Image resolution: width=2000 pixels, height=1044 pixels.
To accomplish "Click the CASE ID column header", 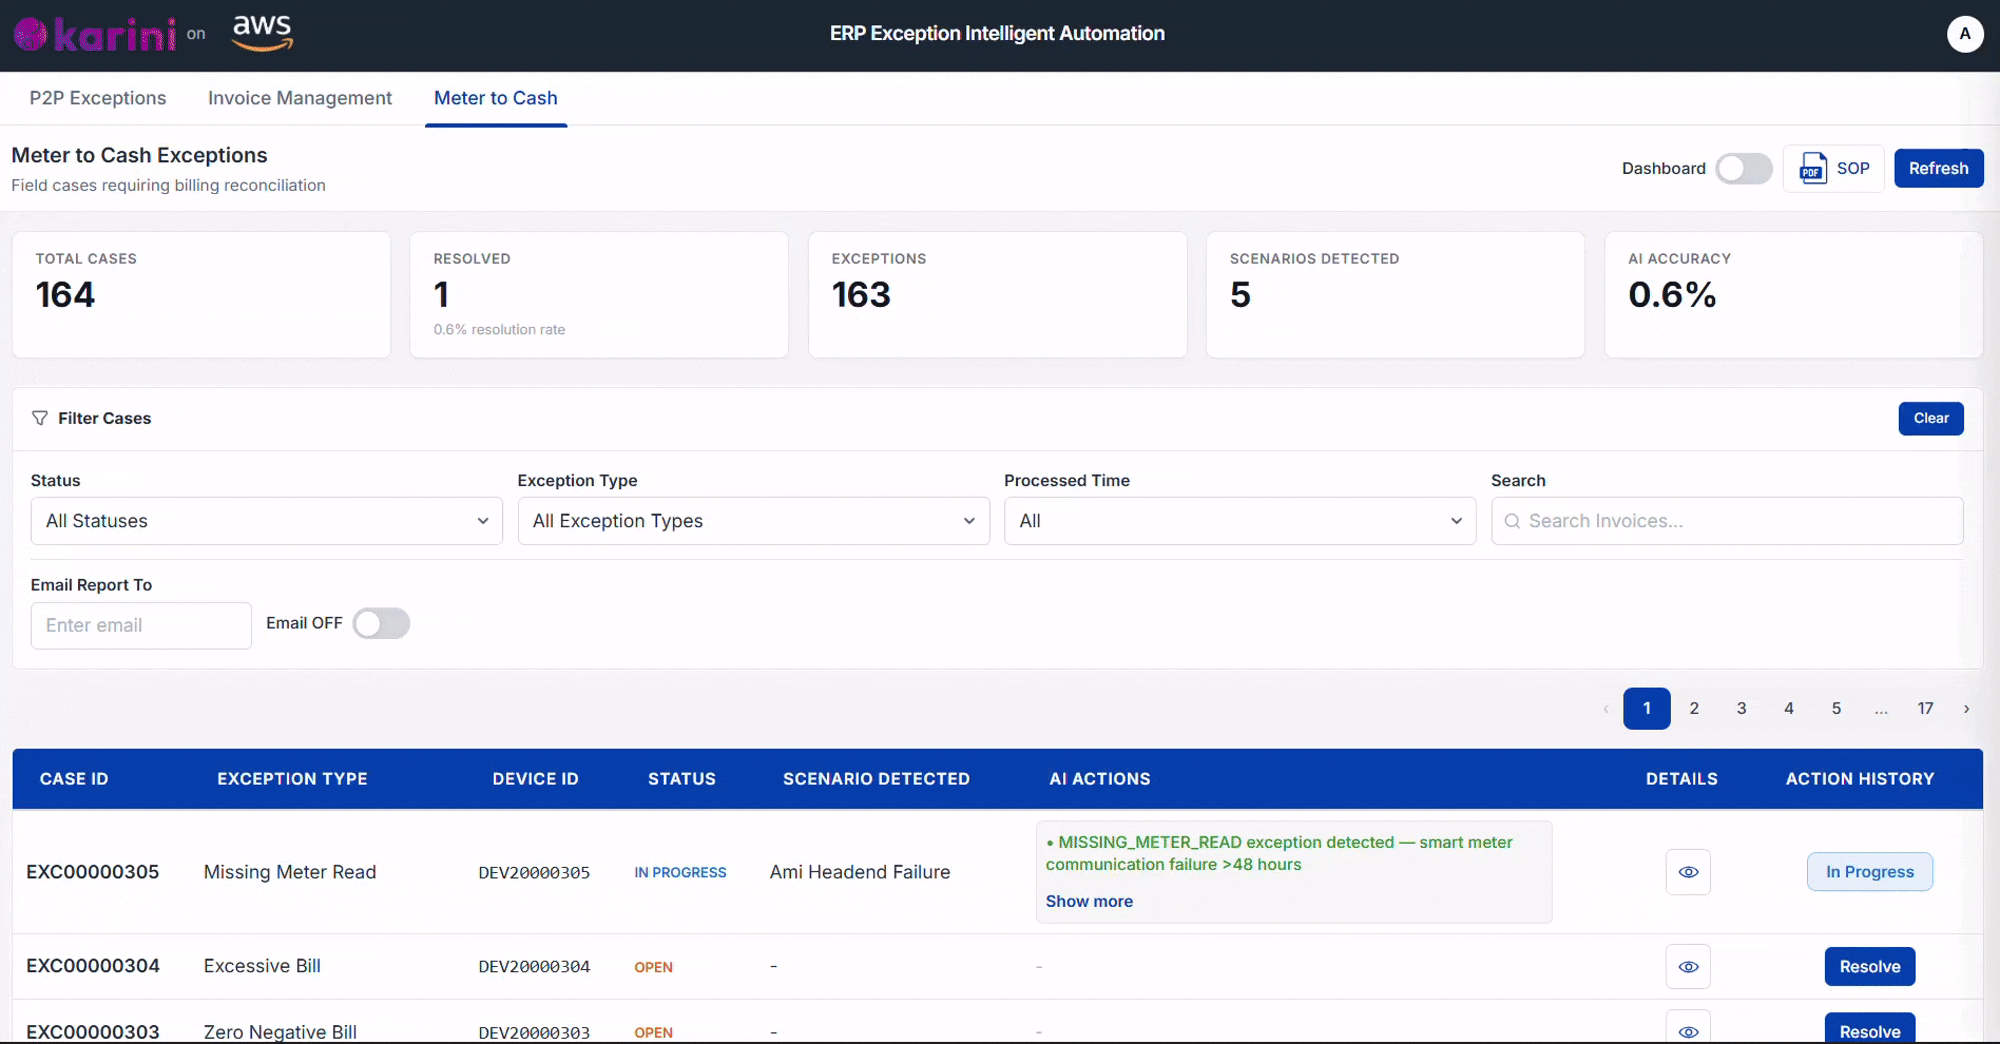I will 74,779.
